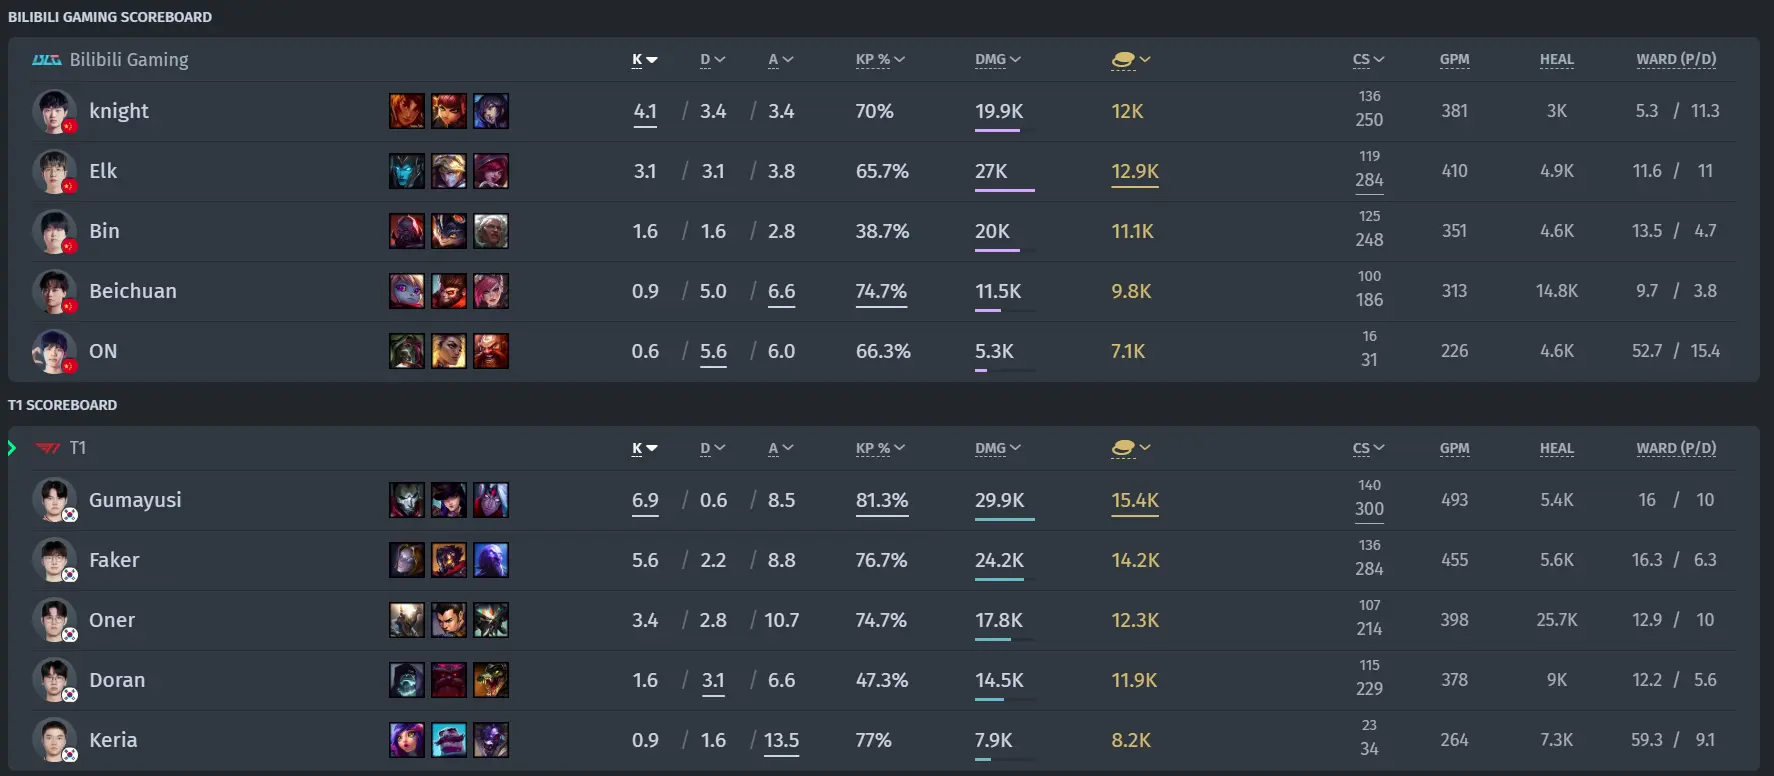This screenshot has width=1774, height=776.
Task: Open the Elk player link
Action: click(x=103, y=171)
